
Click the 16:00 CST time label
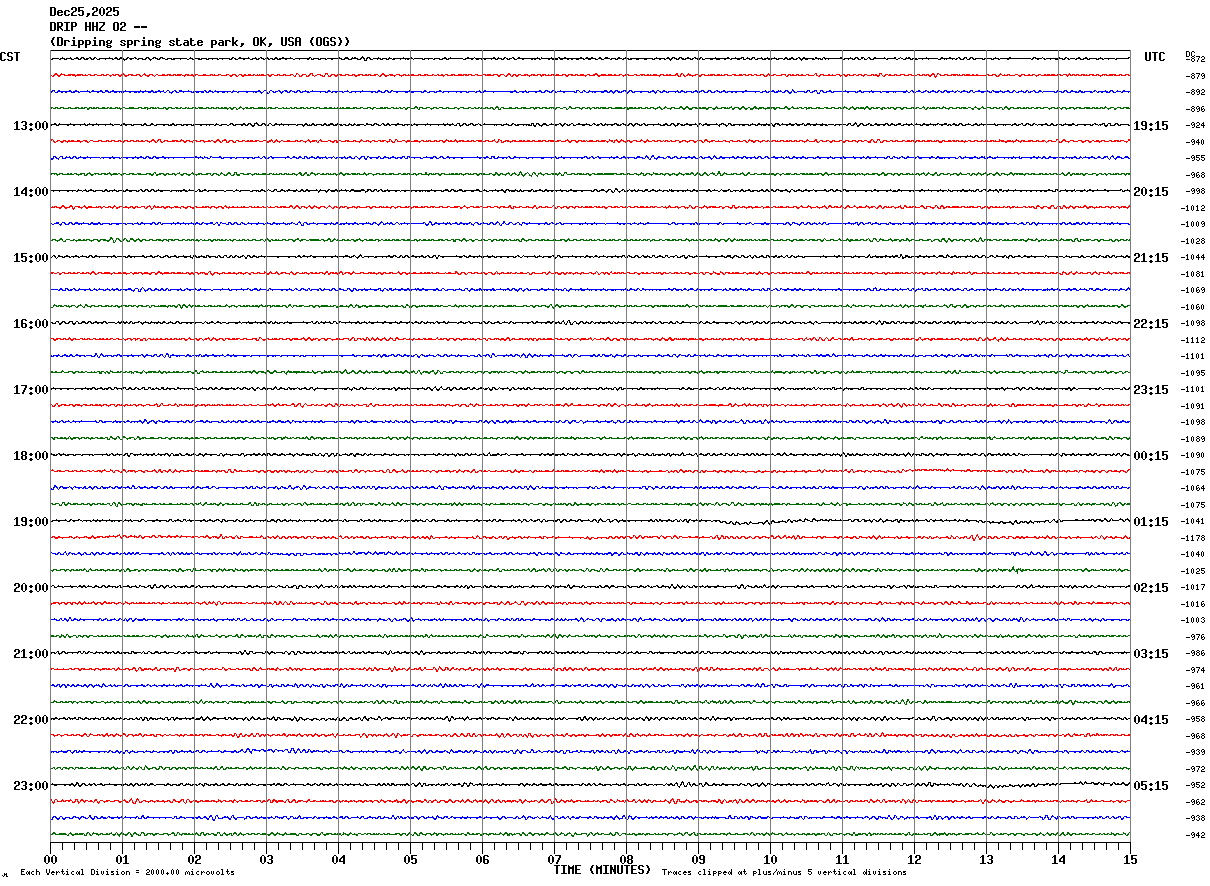[x=30, y=324]
